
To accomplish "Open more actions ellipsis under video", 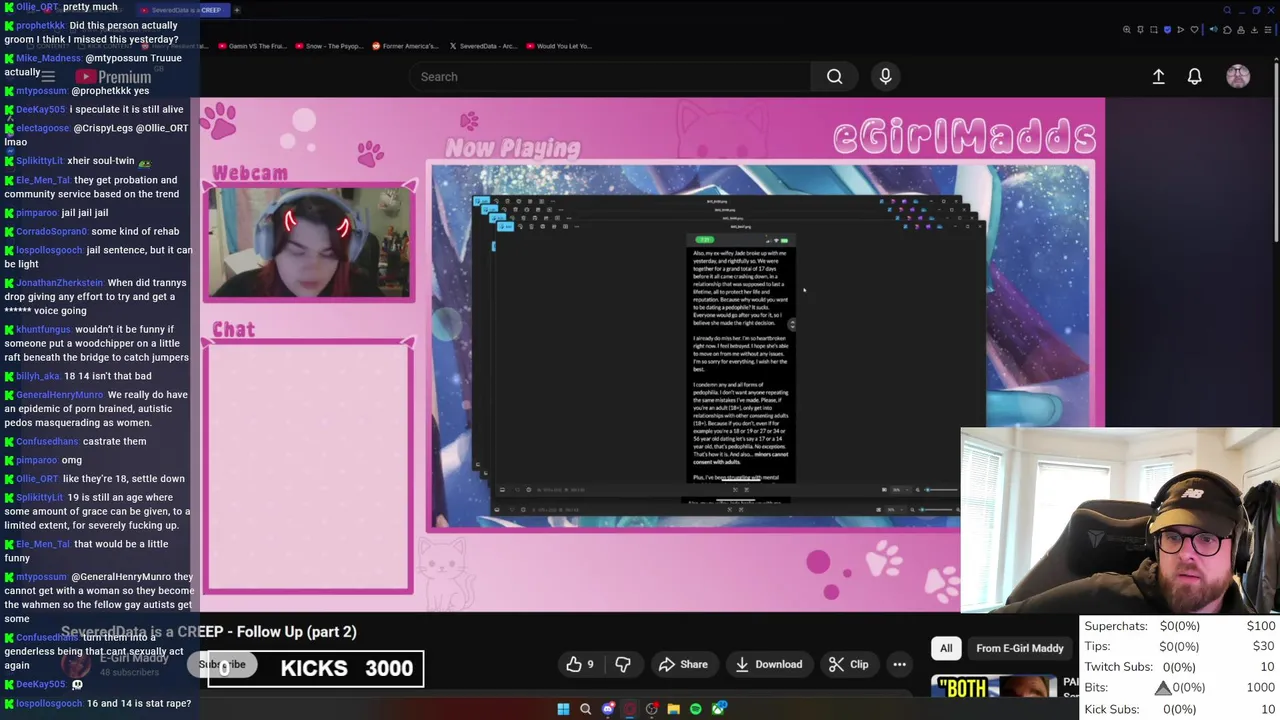I will pos(899,664).
